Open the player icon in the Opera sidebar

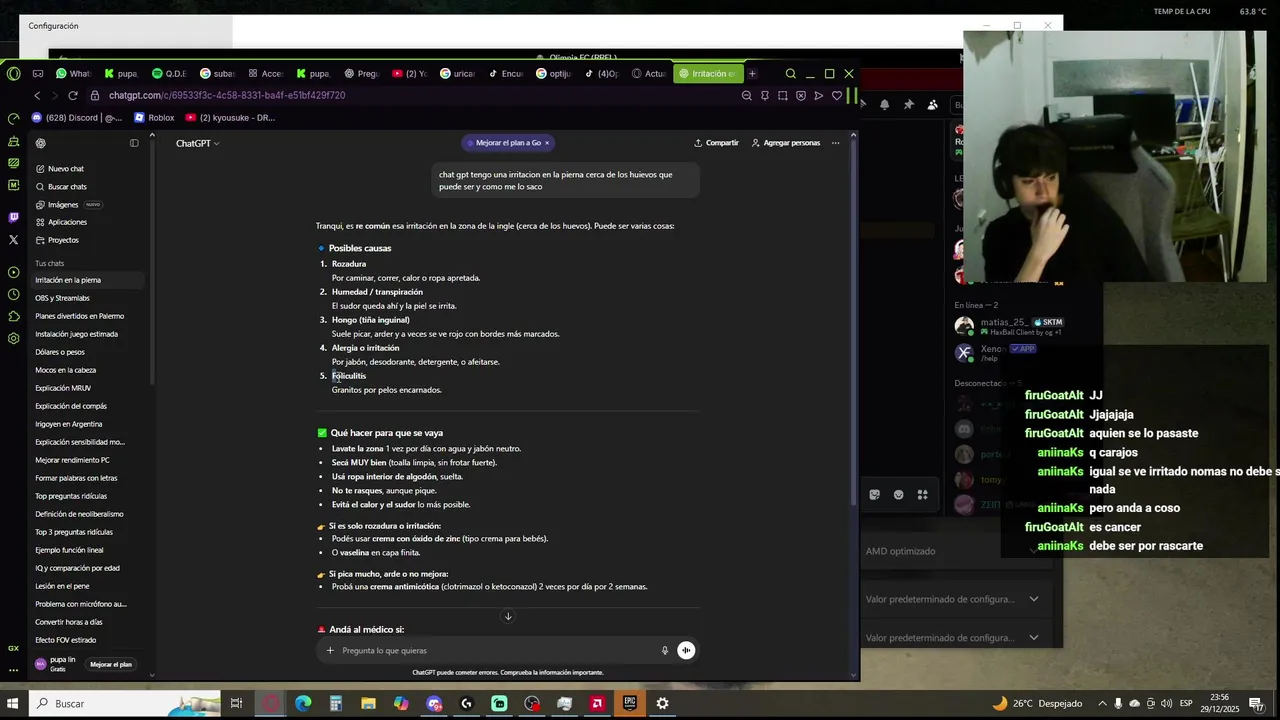pos(13,272)
